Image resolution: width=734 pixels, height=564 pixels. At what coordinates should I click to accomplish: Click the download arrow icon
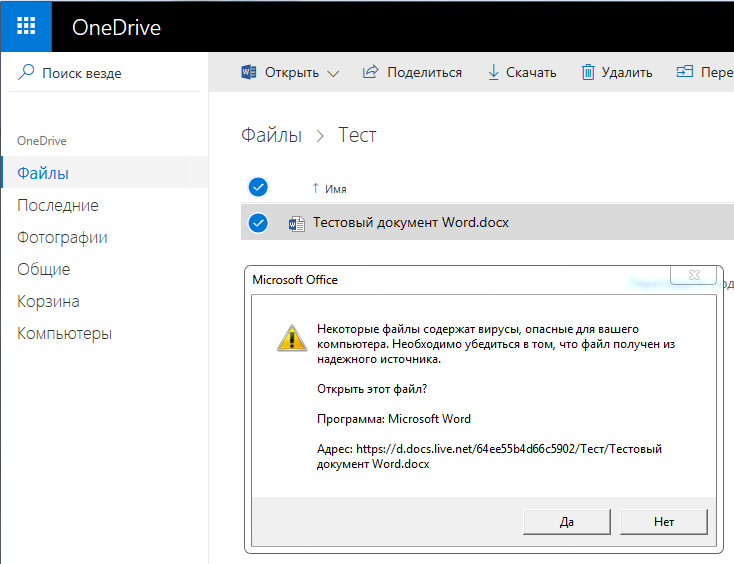coord(493,72)
